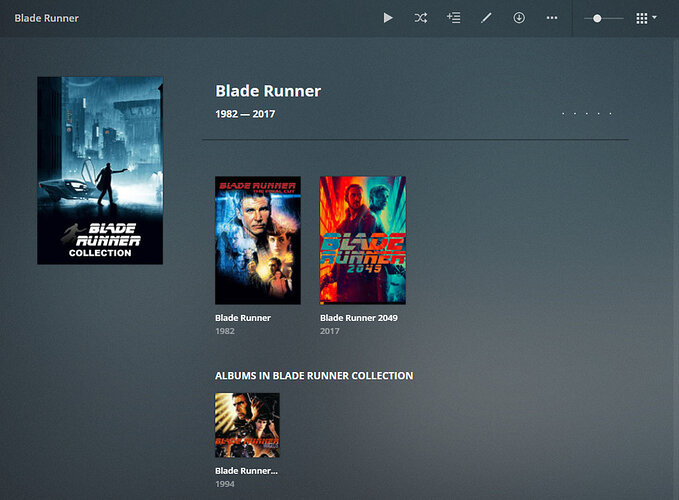This screenshot has height=500, width=679.
Task: Click the Blade Runner 1982 movie title
Action: coord(243,318)
